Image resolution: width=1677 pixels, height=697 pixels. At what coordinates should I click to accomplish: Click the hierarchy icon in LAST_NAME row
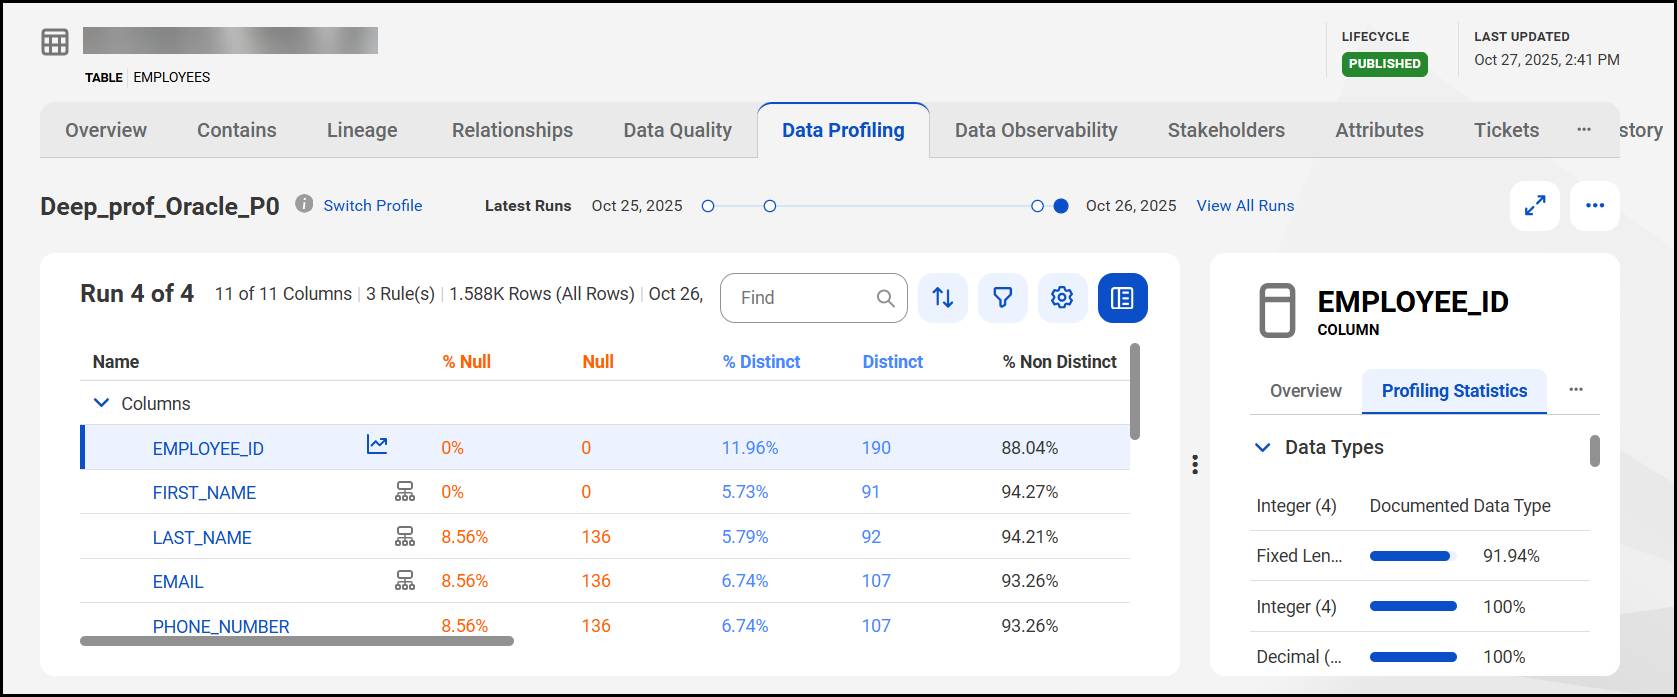tap(404, 537)
